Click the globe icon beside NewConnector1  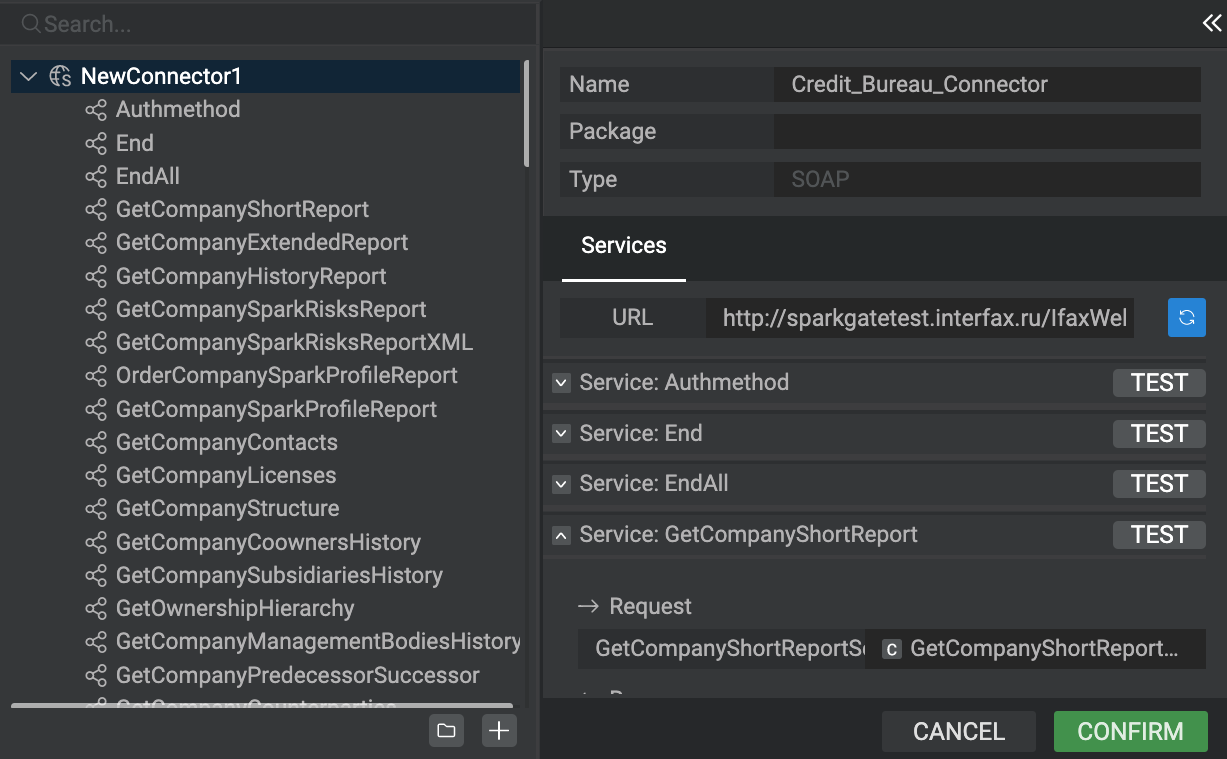(60, 76)
